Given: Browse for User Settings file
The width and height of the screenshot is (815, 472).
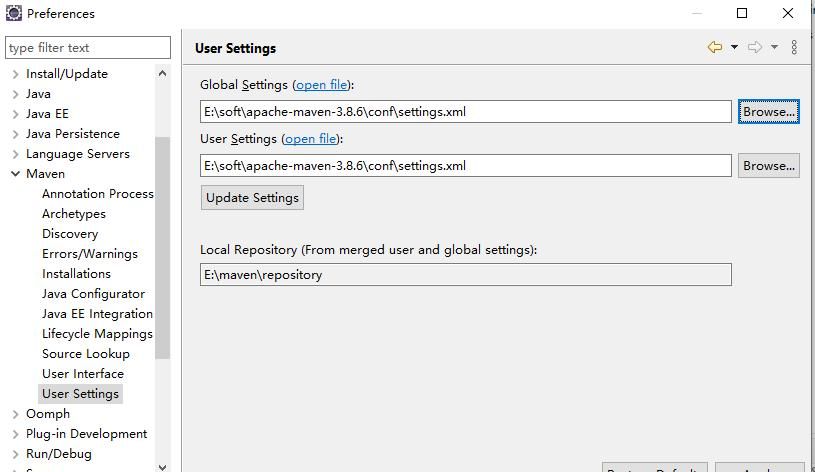Looking at the screenshot, I should pos(768,166).
